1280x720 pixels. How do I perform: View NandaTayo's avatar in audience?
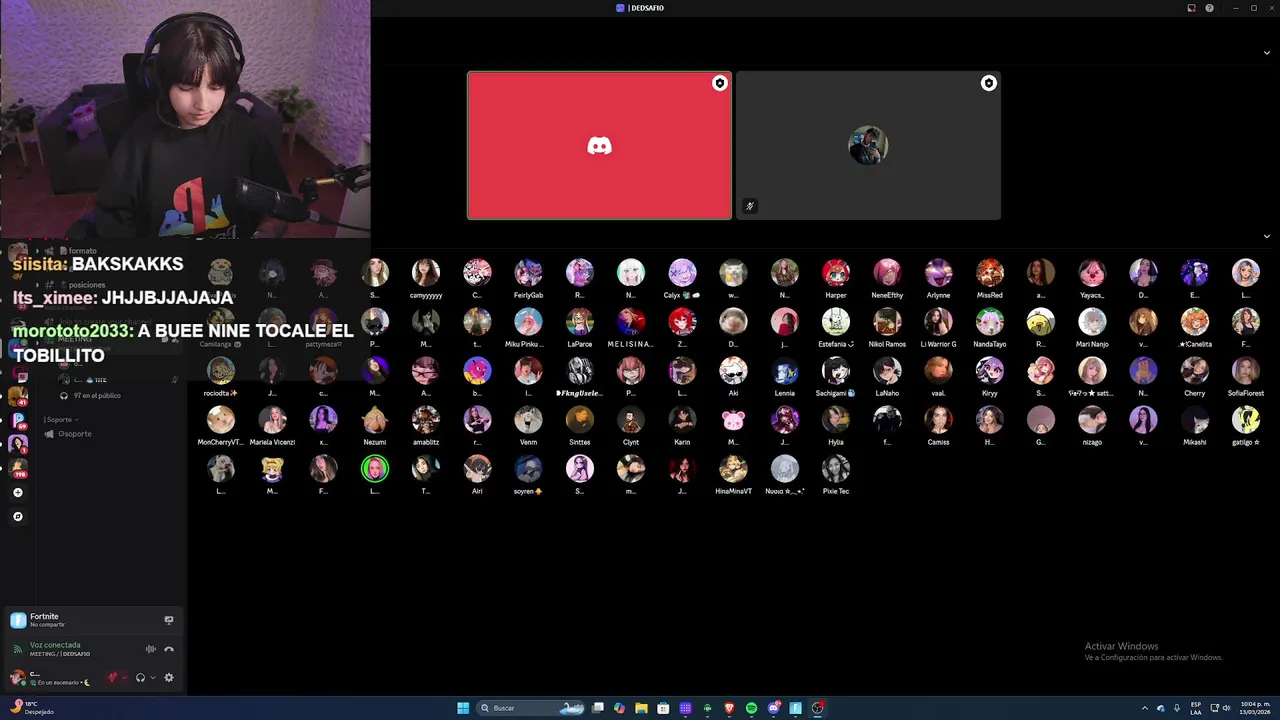pyautogui.click(x=990, y=321)
